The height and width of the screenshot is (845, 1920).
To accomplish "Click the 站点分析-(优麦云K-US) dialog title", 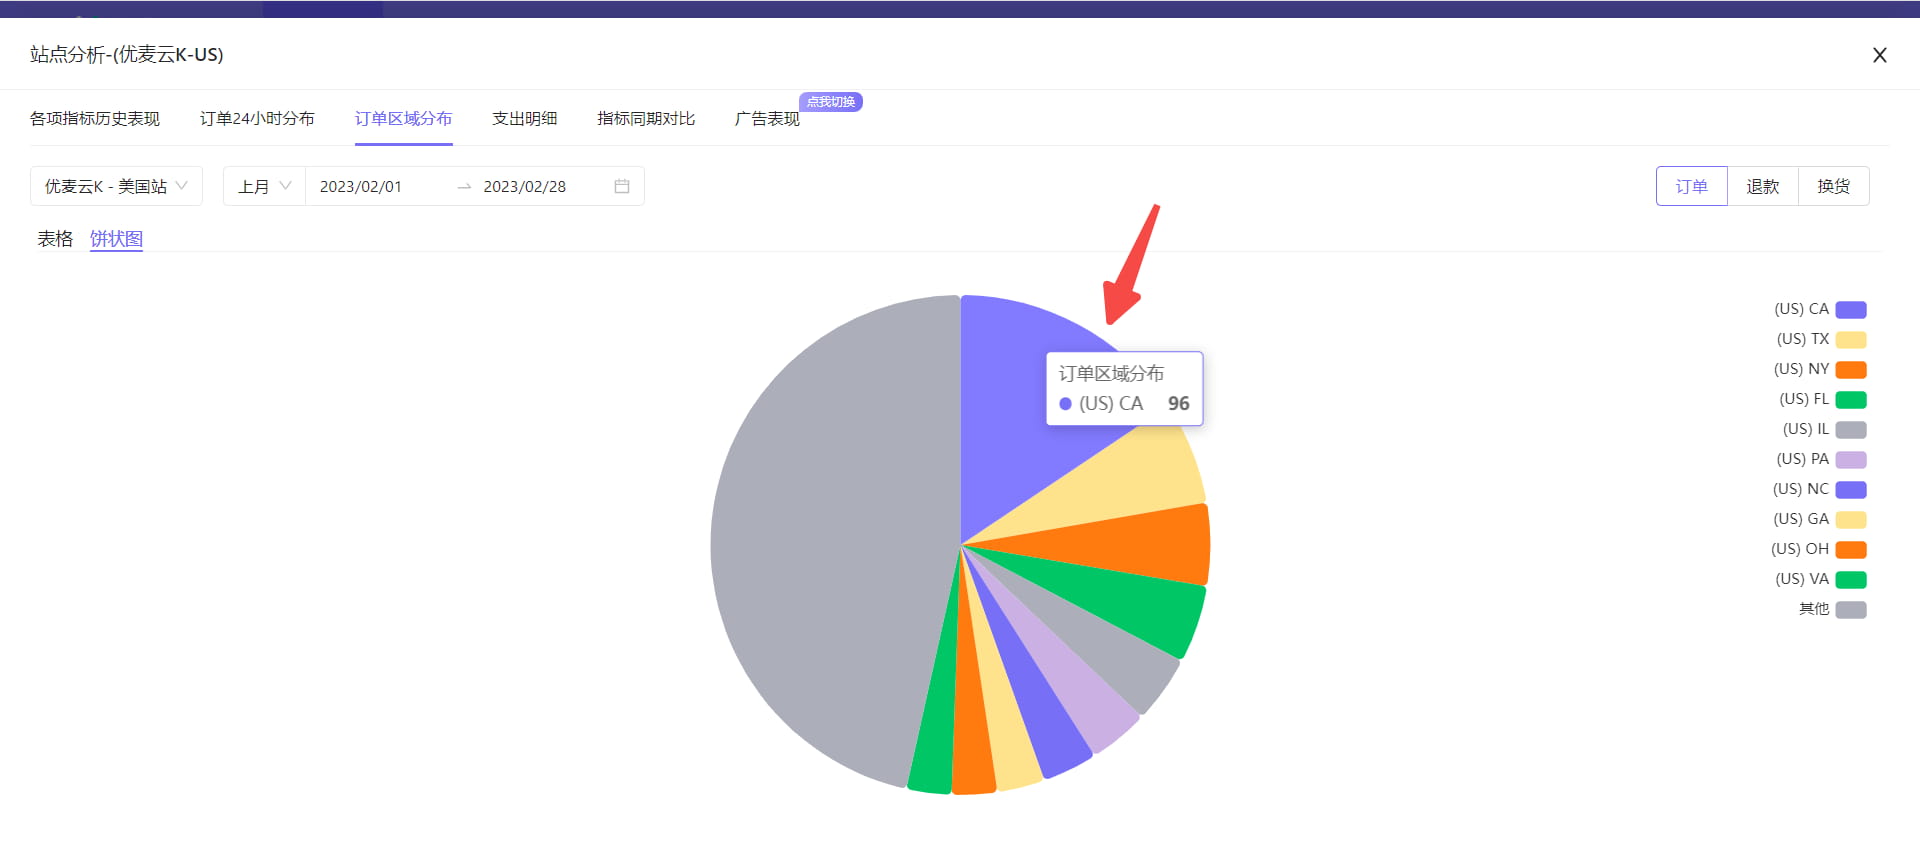I will coord(127,55).
